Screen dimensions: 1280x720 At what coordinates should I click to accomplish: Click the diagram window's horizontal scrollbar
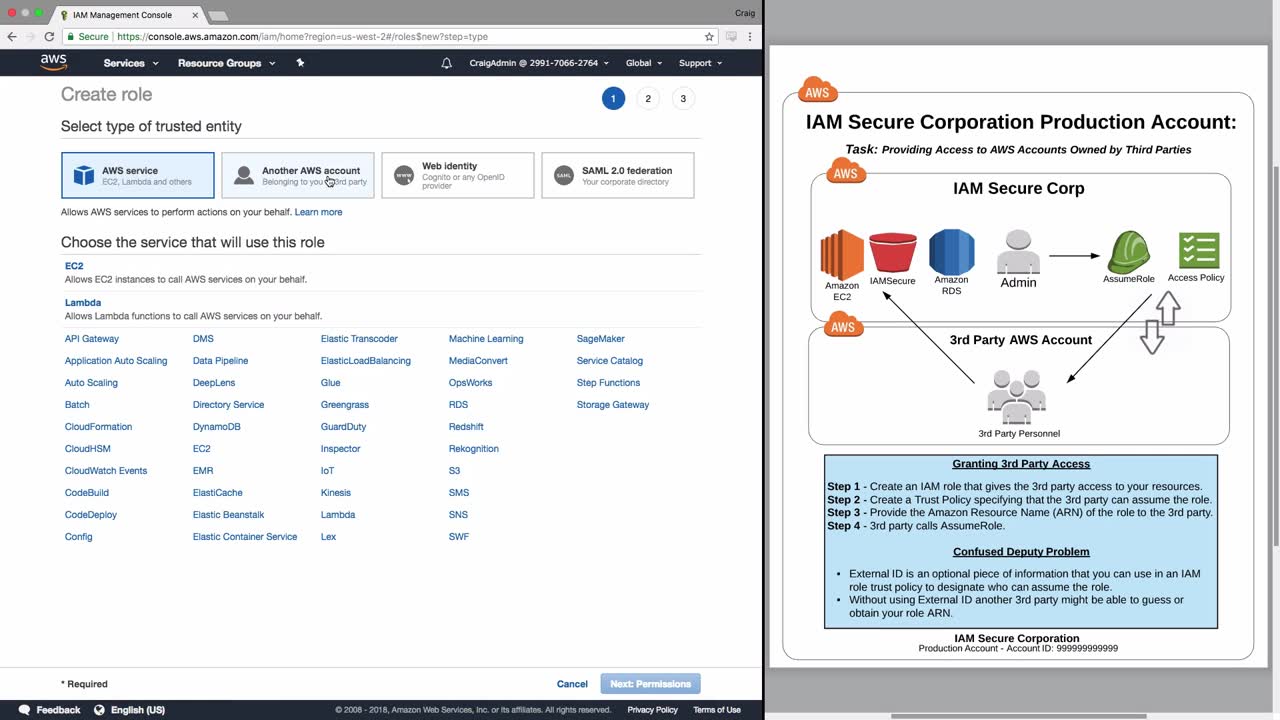1018,716
